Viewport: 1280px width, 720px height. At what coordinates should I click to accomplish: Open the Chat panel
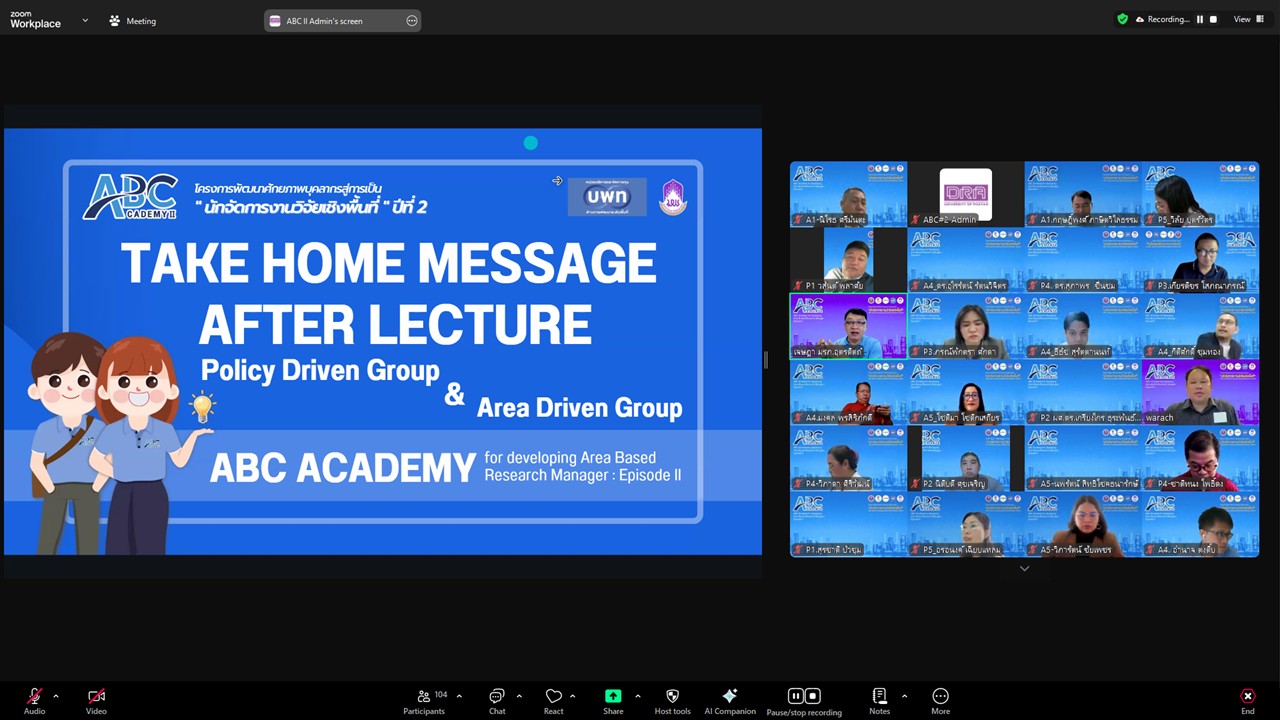click(x=497, y=700)
